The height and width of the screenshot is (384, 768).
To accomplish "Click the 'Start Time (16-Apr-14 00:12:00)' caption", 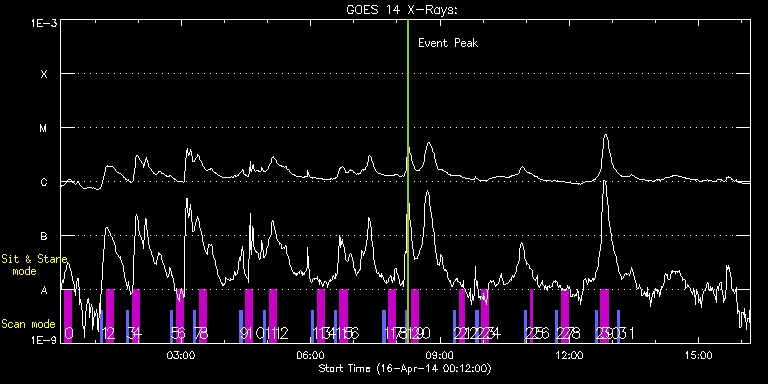I will [x=405, y=368].
